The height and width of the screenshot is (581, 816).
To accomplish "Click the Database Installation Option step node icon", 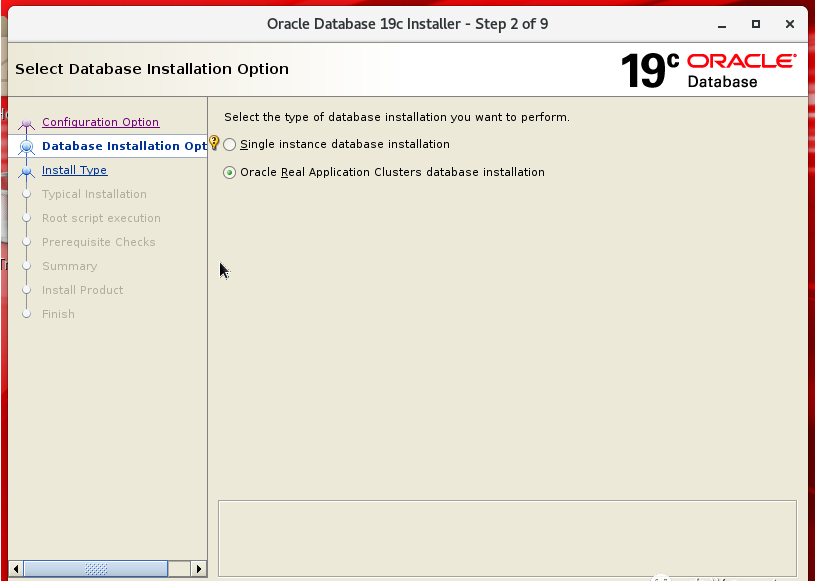I will [27, 147].
